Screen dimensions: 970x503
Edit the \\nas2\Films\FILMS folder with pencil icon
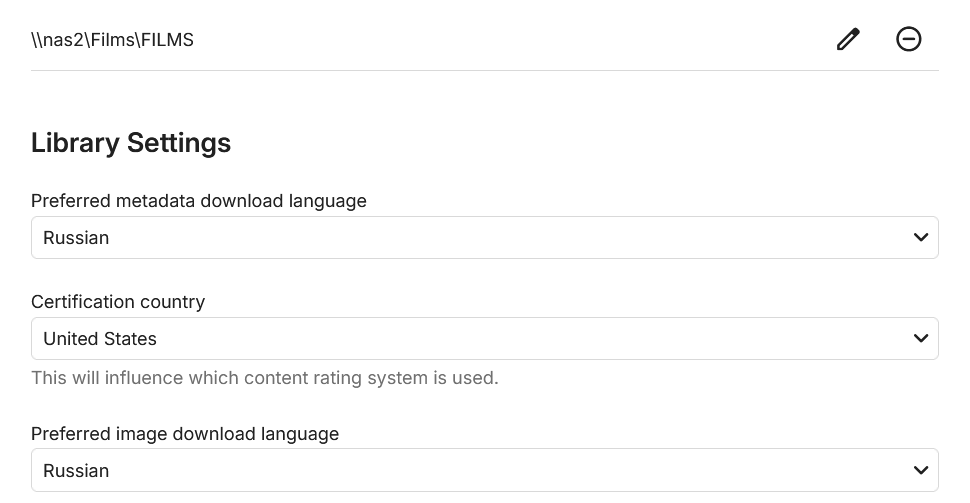tap(848, 39)
